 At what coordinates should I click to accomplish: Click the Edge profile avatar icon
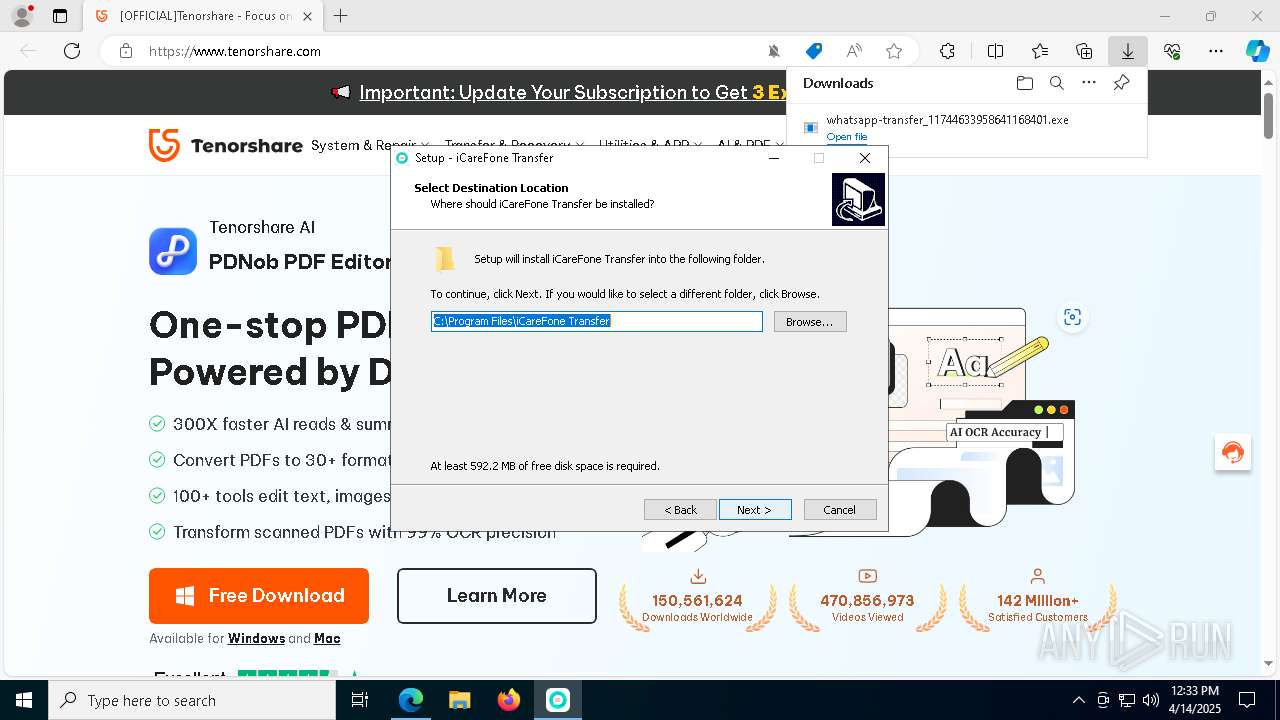(x=22, y=16)
